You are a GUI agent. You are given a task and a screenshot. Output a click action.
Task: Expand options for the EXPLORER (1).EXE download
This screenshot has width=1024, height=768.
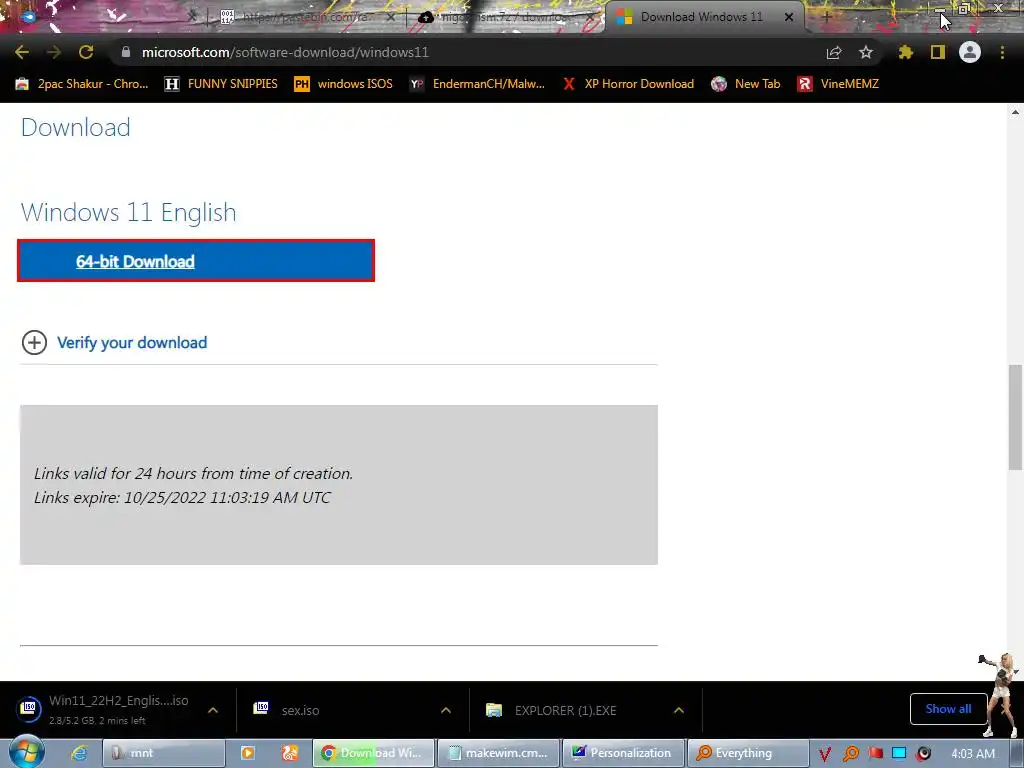coord(679,710)
